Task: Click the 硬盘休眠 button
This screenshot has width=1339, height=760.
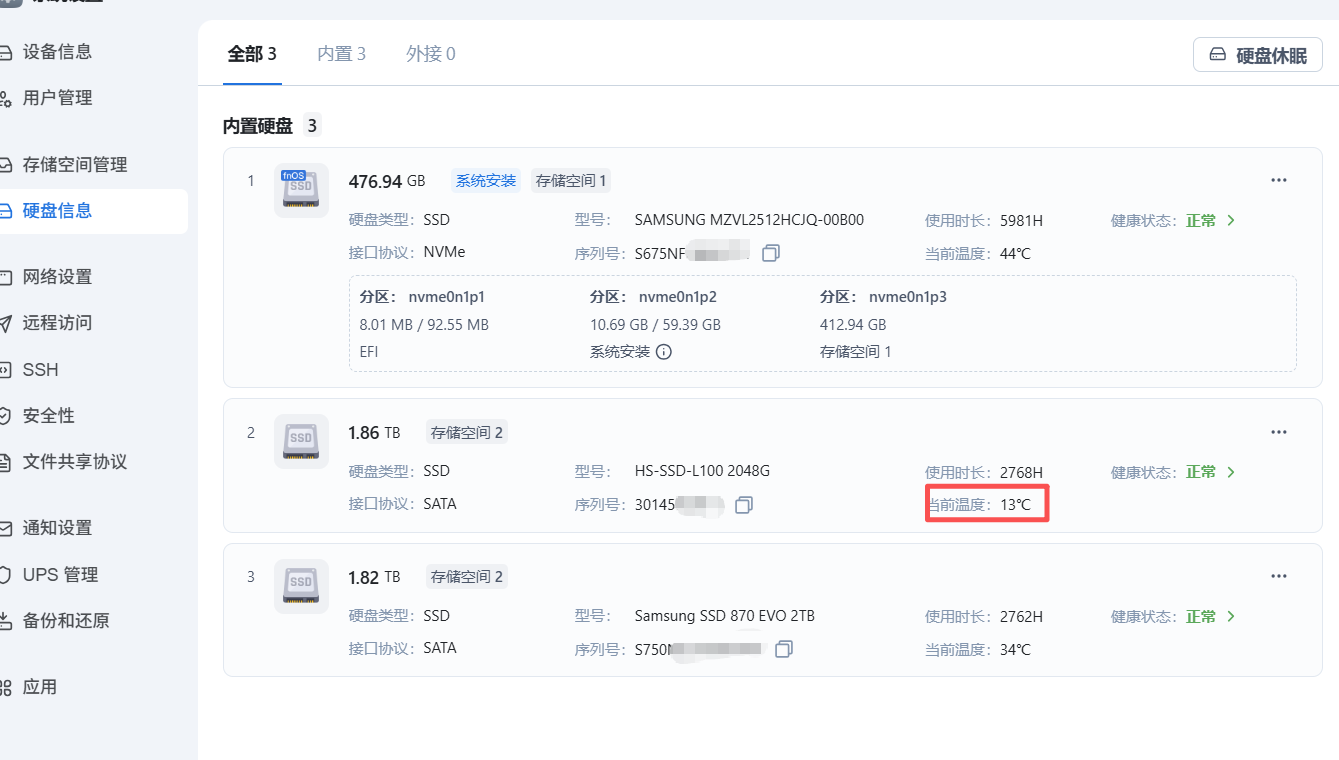Action: pos(1258,55)
